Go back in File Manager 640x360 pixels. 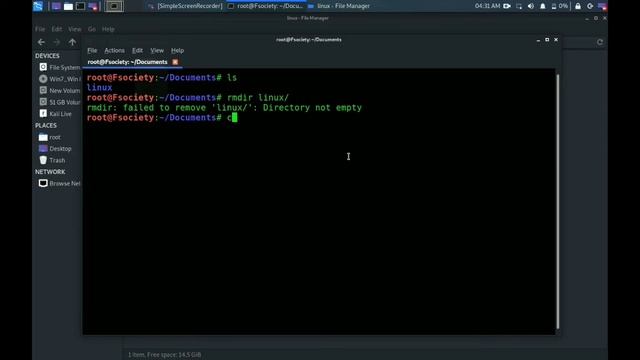41,42
